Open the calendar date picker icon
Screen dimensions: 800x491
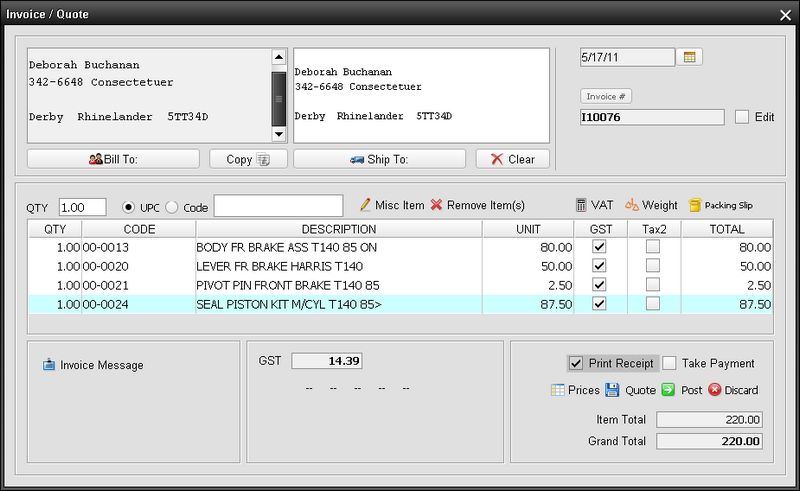tap(689, 57)
